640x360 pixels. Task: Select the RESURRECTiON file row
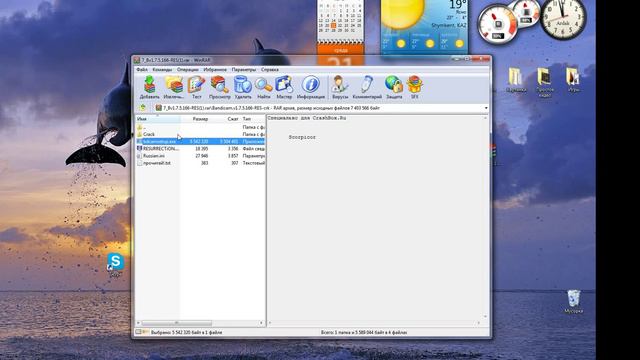(x=200, y=149)
